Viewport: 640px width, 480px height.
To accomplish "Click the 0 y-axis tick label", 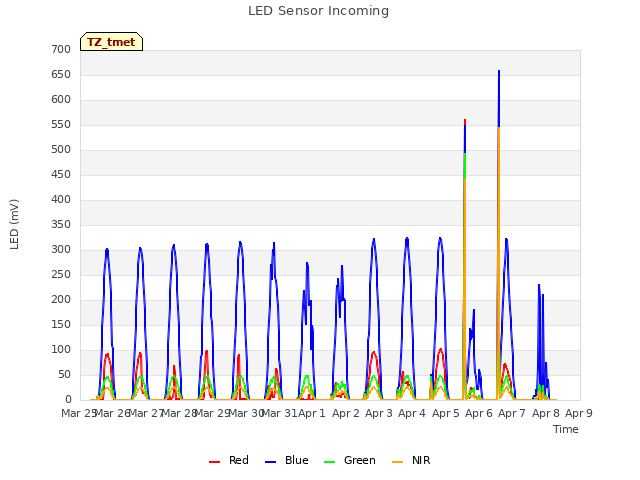I will (68, 399).
